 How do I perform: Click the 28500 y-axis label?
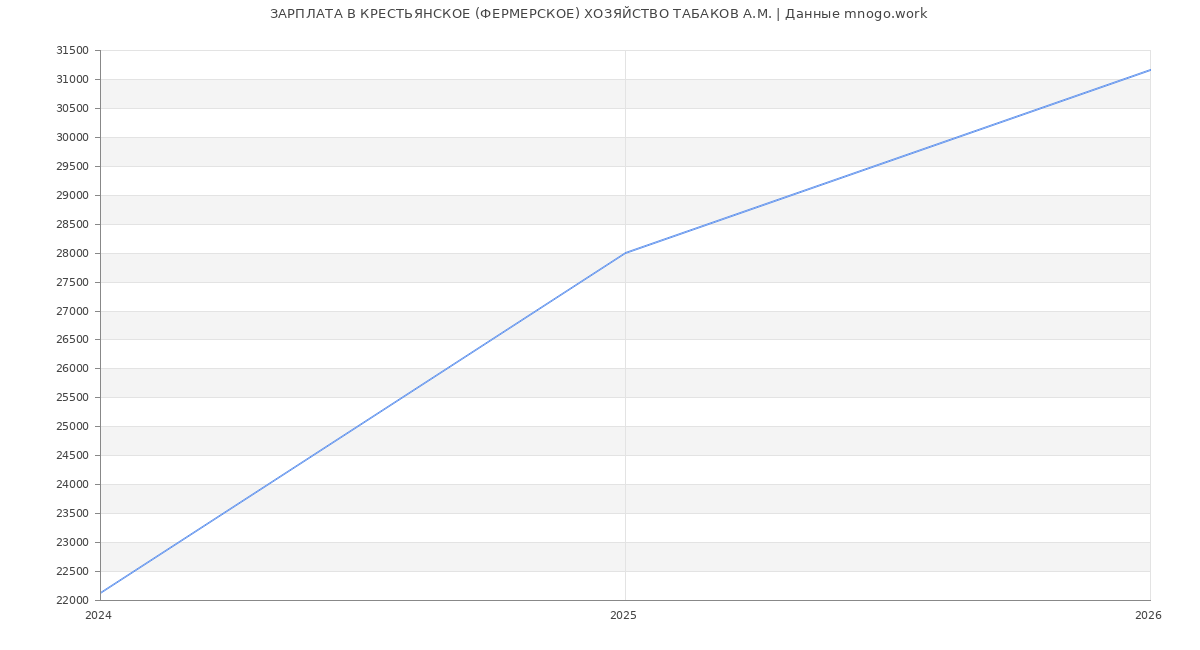coord(72,225)
